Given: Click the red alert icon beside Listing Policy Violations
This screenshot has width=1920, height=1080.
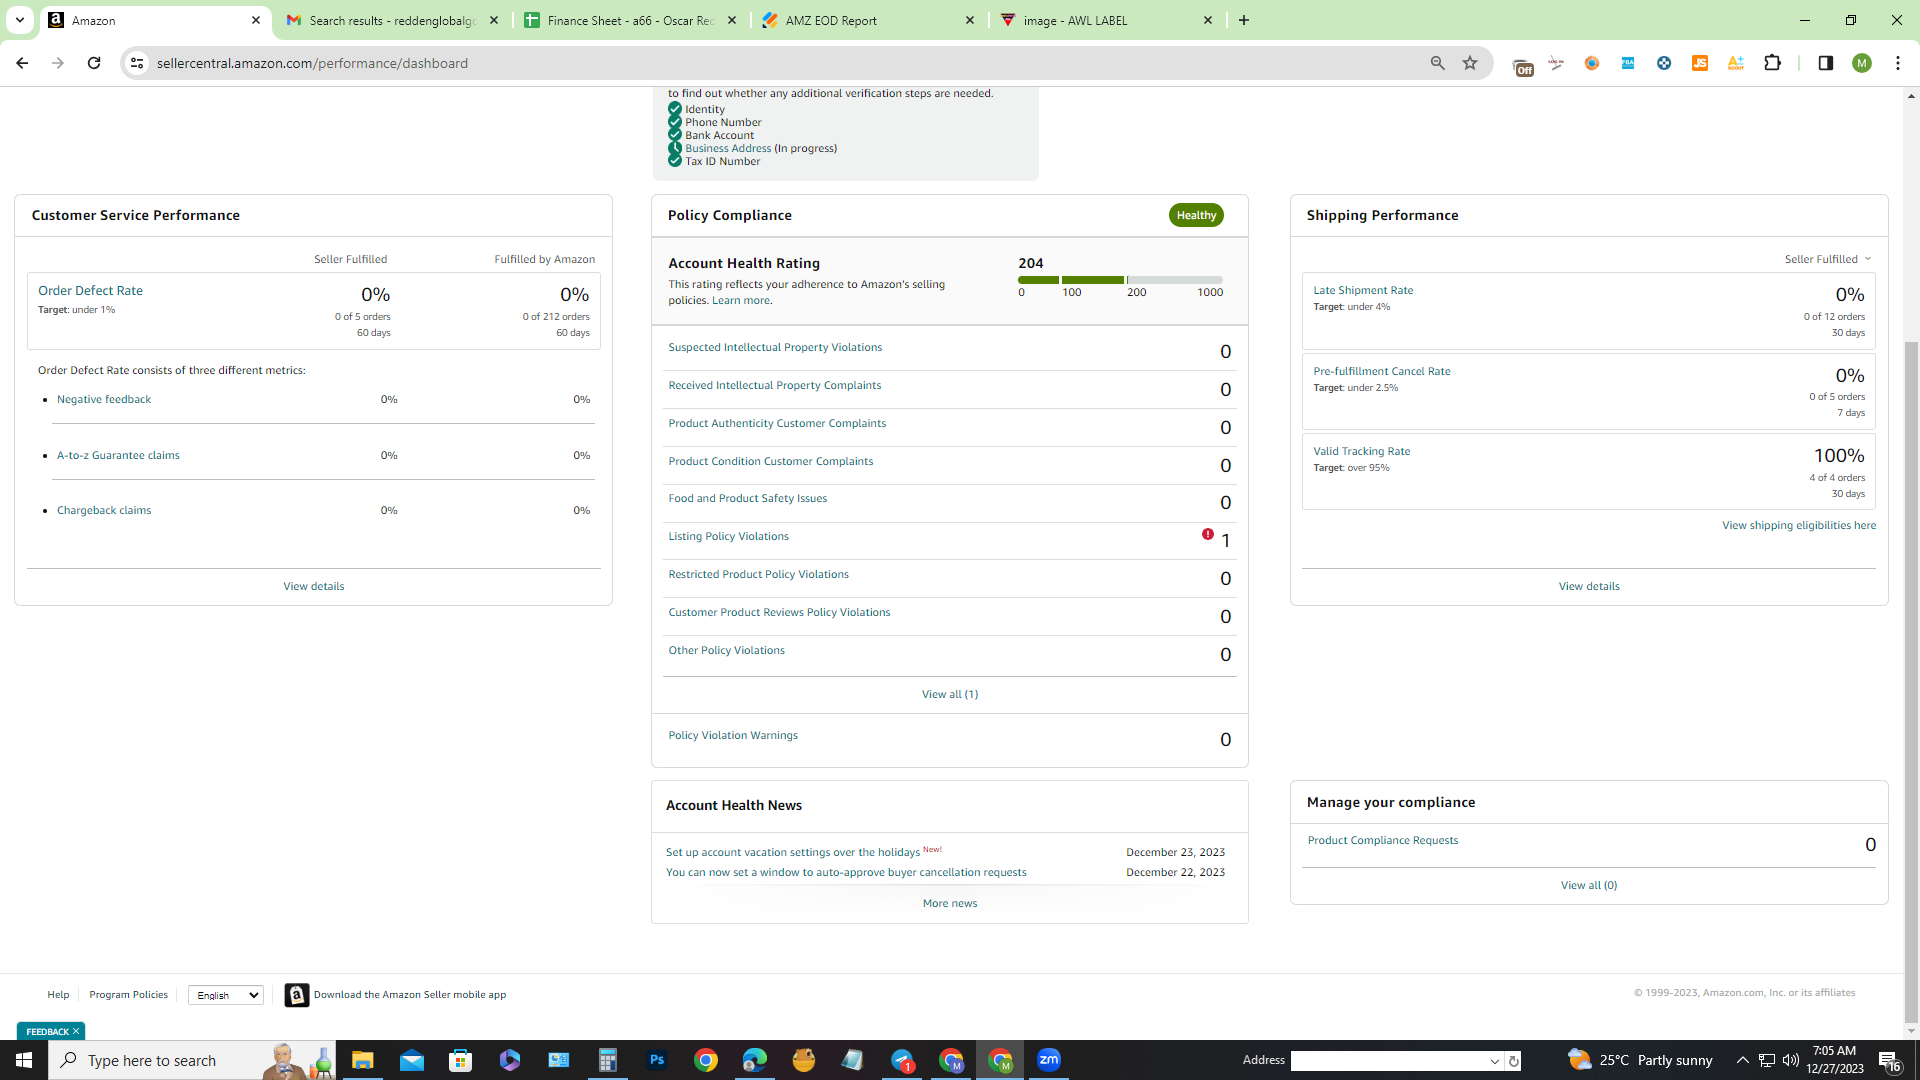Looking at the screenshot, I should 1208,535.
